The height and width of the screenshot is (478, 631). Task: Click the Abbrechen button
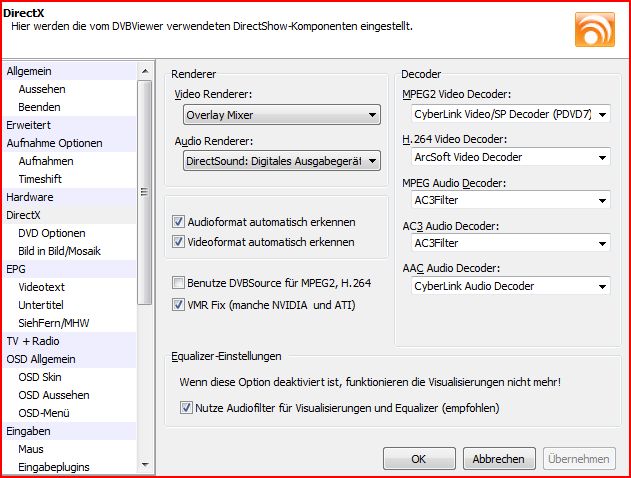coord(499,459)
